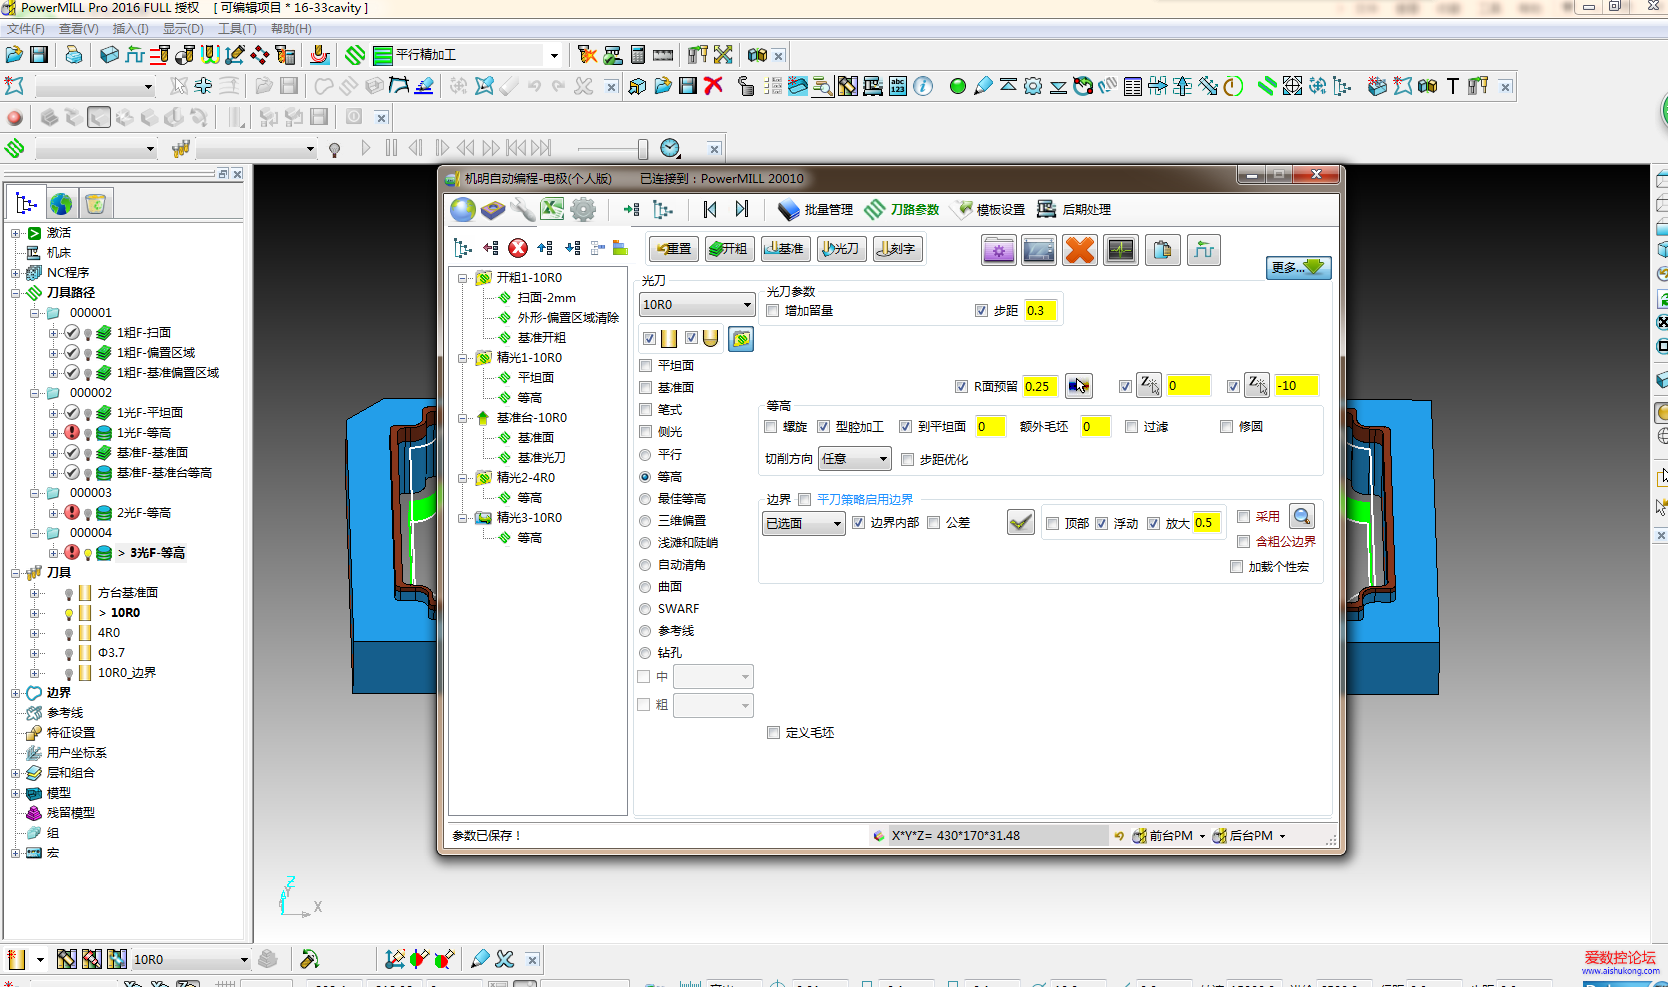Click the purple folder settings icon
The width and height of the screenshot is (1668, 987).
click(x=999, y=250)
